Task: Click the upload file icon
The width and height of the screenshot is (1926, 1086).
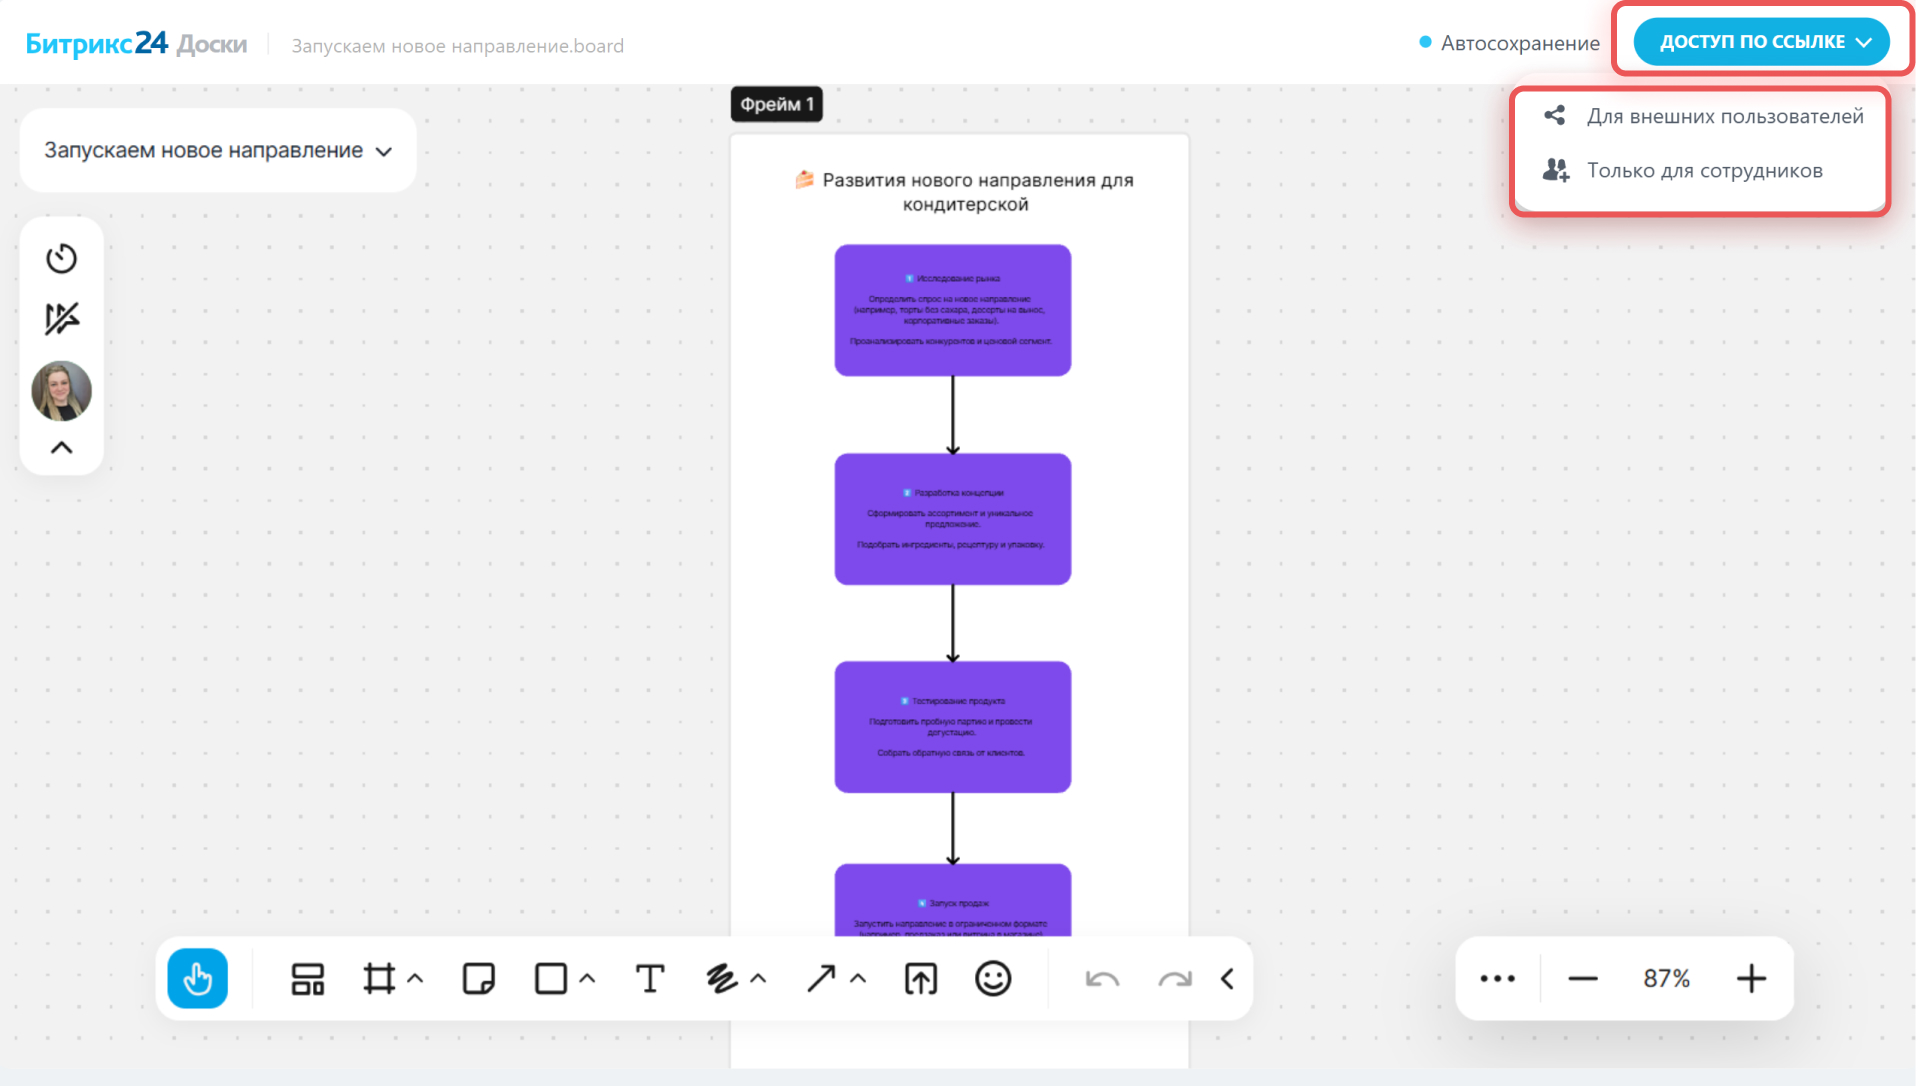Action: pos(921,978)
